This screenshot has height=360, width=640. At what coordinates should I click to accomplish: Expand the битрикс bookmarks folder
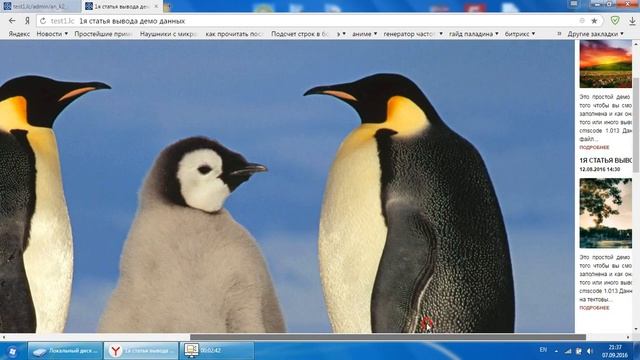coord(520,34)
